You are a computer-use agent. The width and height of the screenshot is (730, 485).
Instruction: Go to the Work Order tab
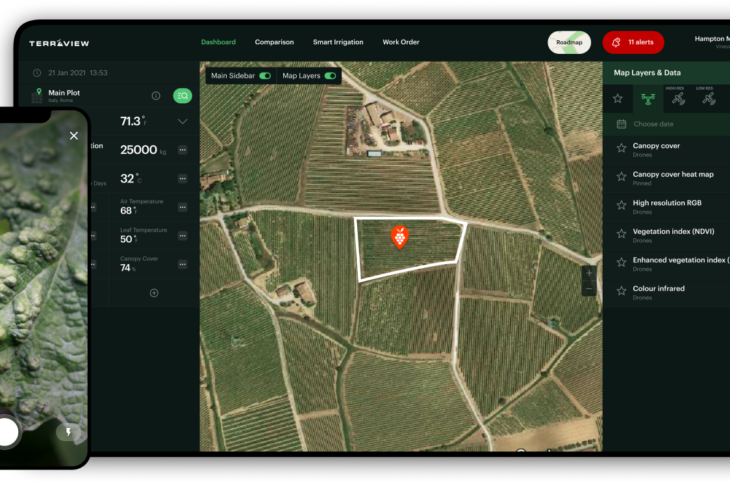[401, 42]
